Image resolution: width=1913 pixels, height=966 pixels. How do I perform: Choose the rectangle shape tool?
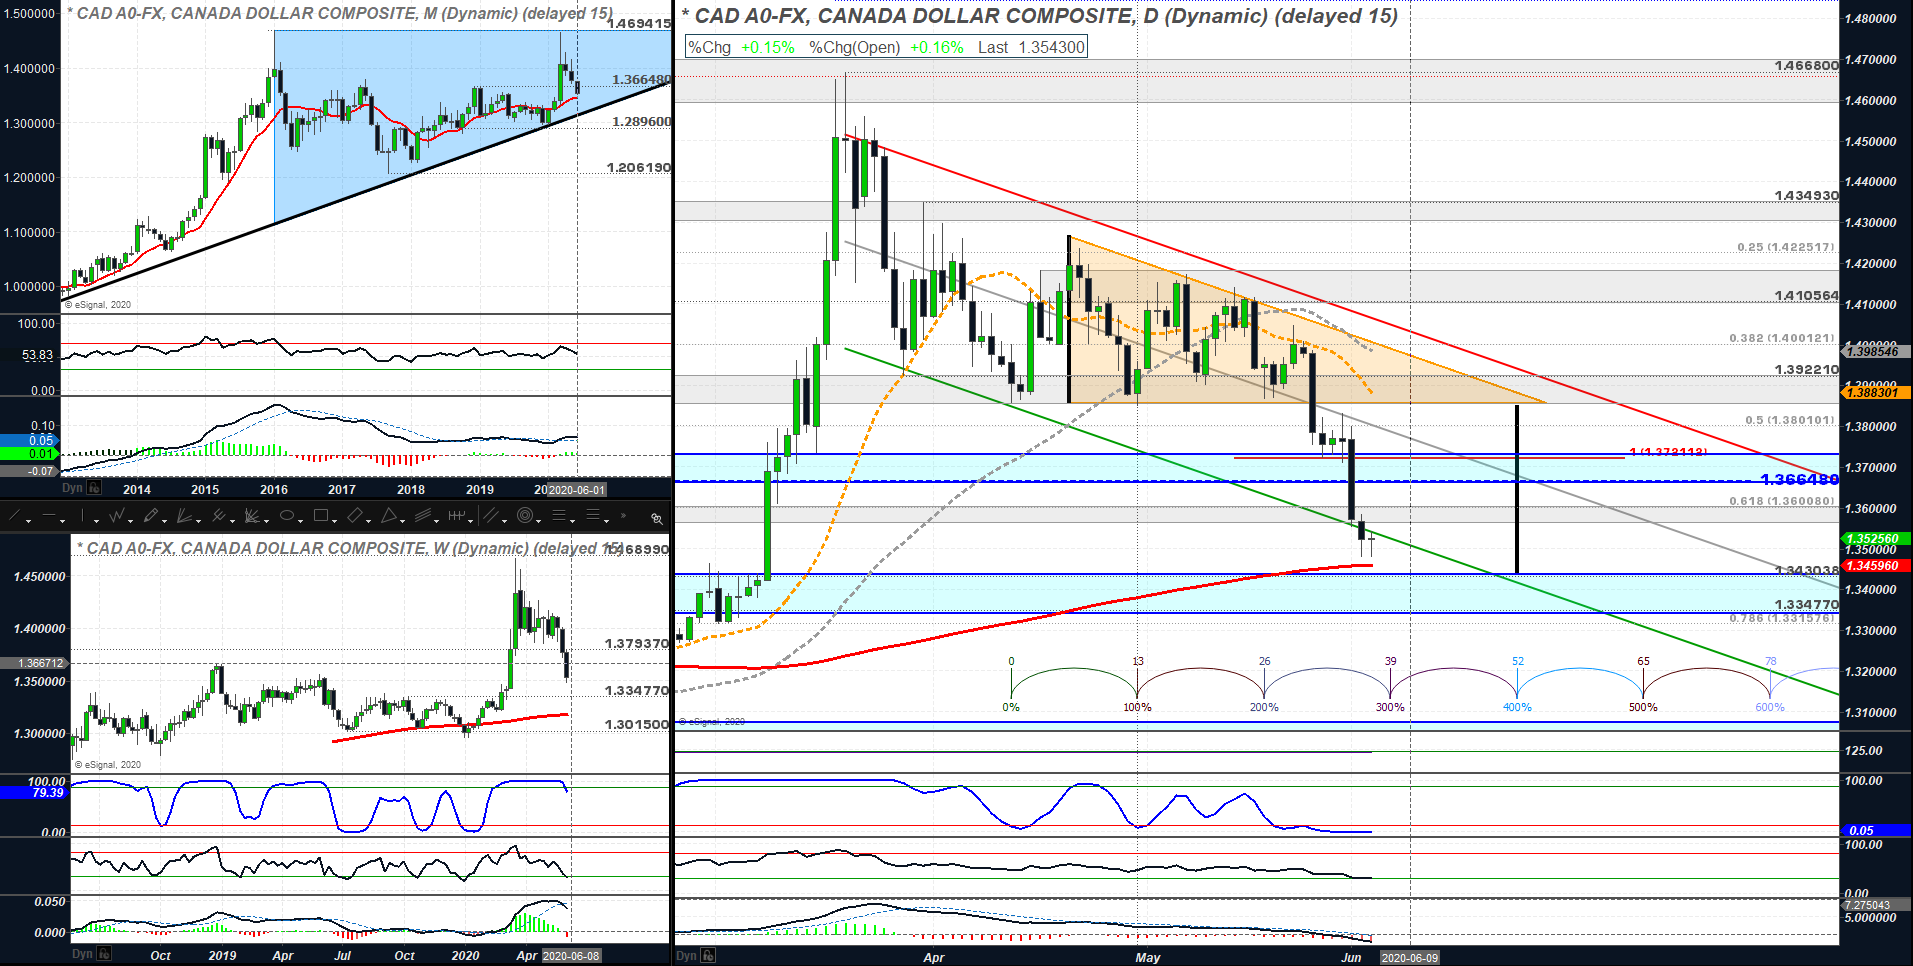(321, 516)
